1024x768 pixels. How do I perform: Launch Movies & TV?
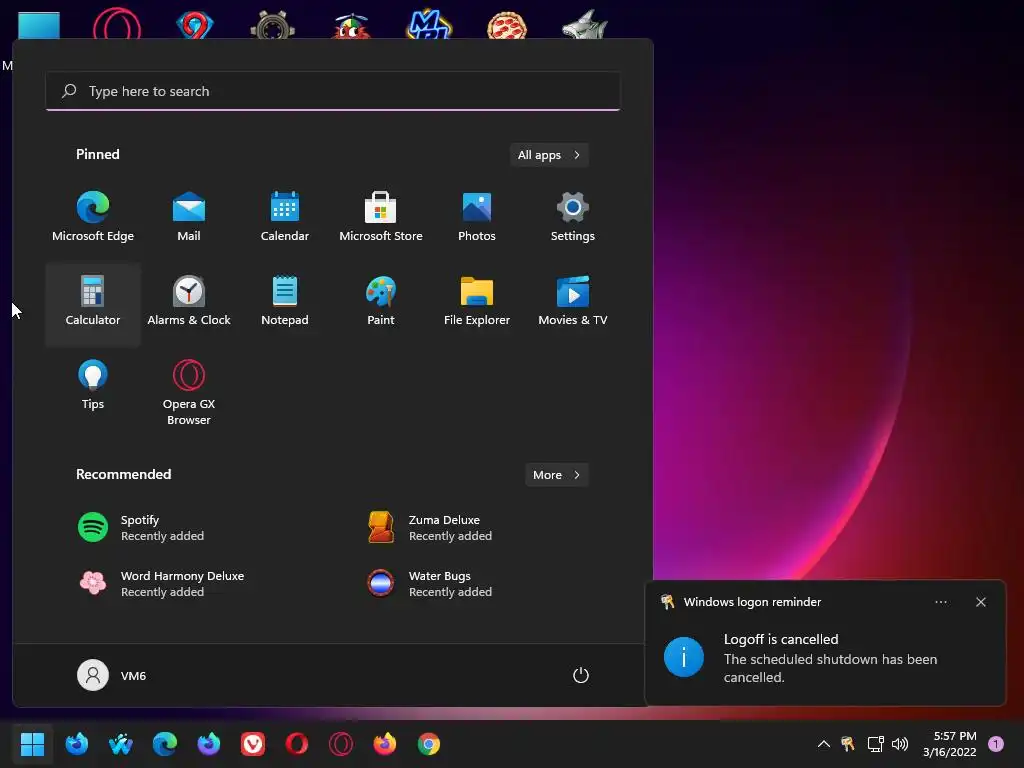[x=573, y=302]
